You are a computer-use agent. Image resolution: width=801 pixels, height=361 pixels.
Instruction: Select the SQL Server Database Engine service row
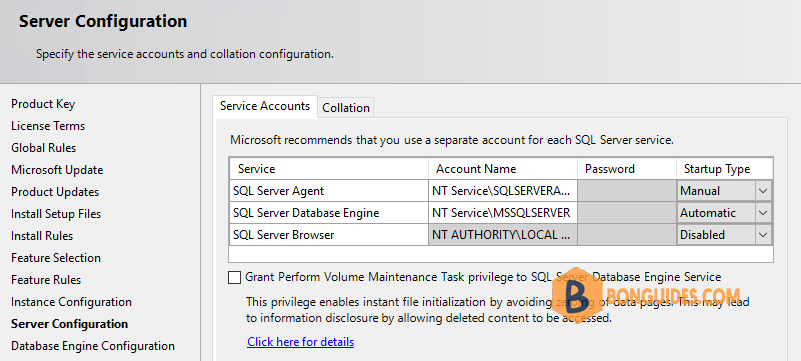tap(328, 213)
